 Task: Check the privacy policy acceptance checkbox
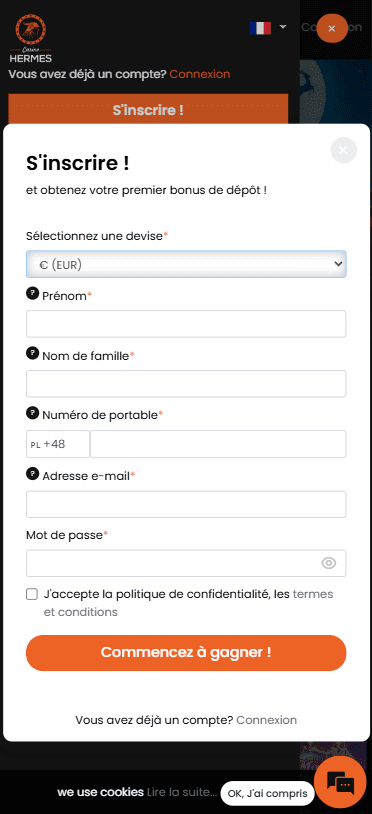click(x=32, y=594)
